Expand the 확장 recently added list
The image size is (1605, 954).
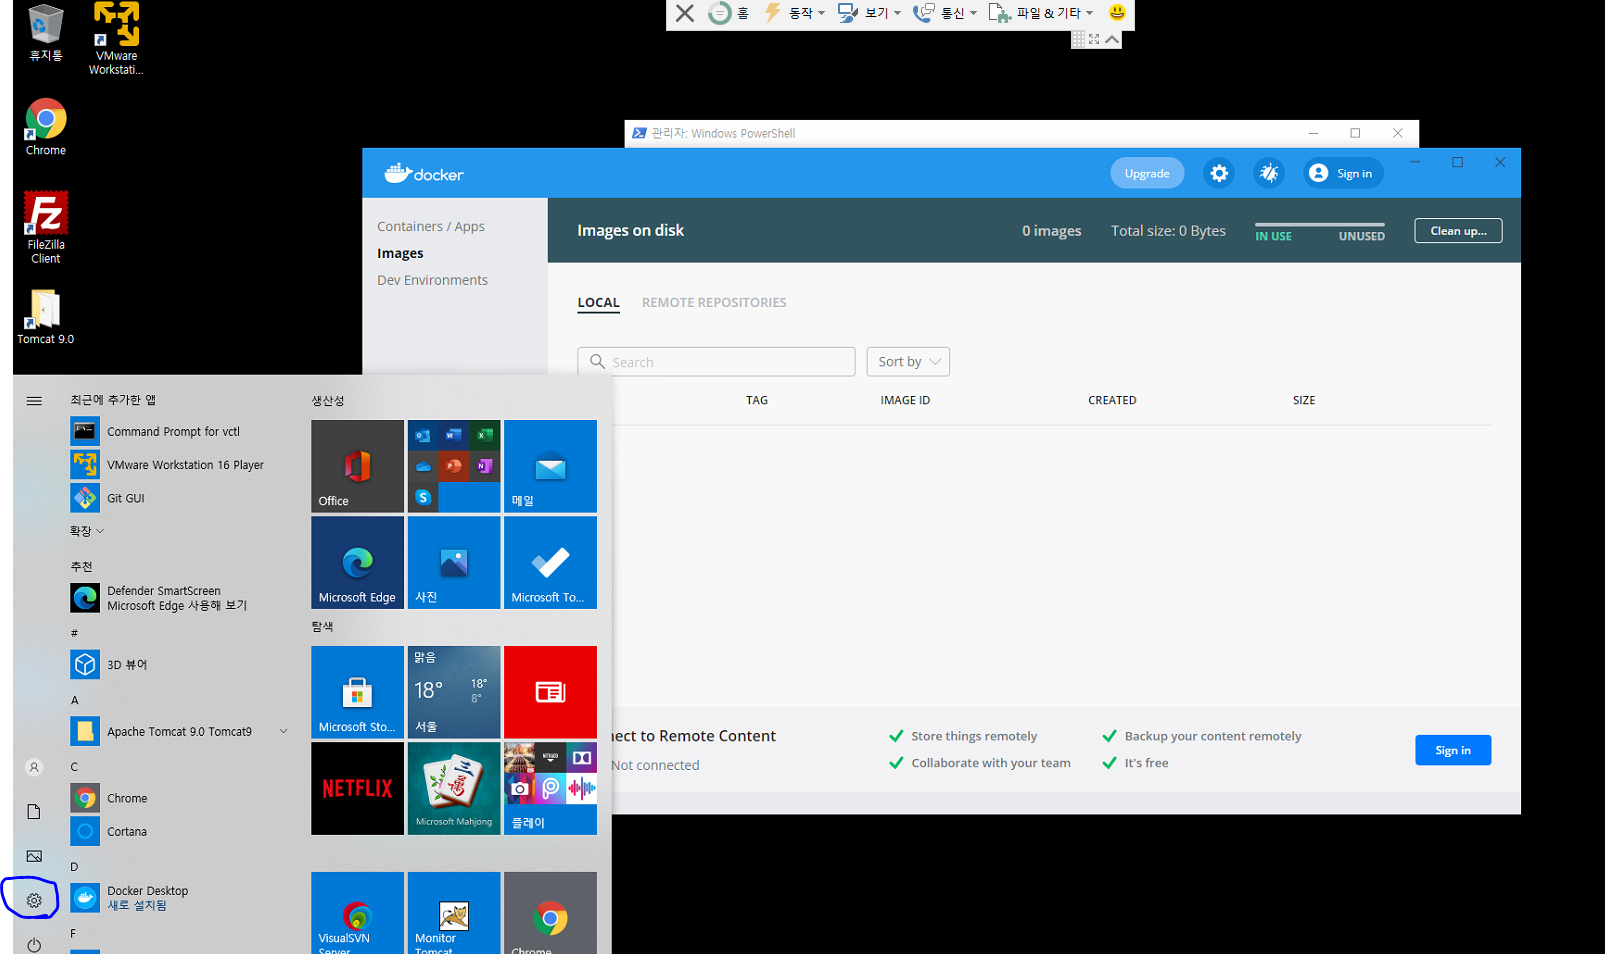tap(87, 530)
